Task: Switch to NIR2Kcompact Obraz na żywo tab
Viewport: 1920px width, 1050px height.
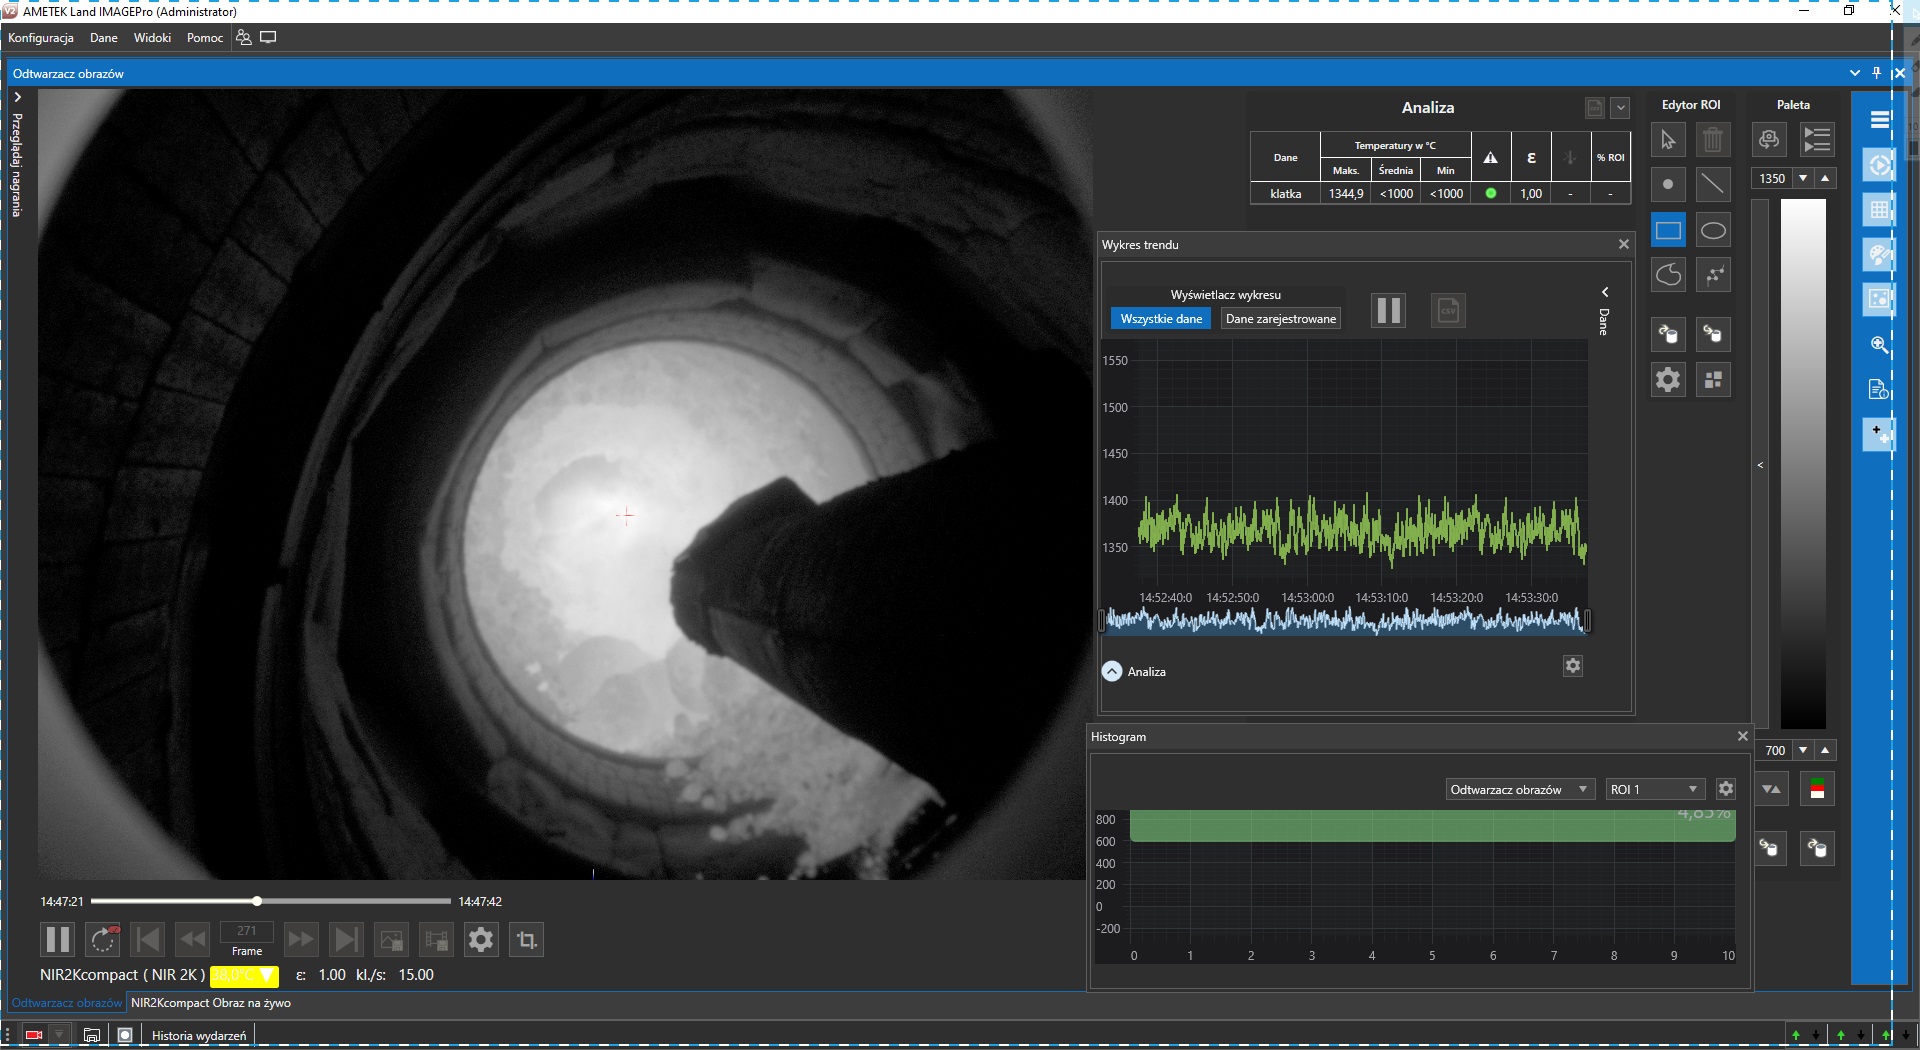Action: (211, 1003)
